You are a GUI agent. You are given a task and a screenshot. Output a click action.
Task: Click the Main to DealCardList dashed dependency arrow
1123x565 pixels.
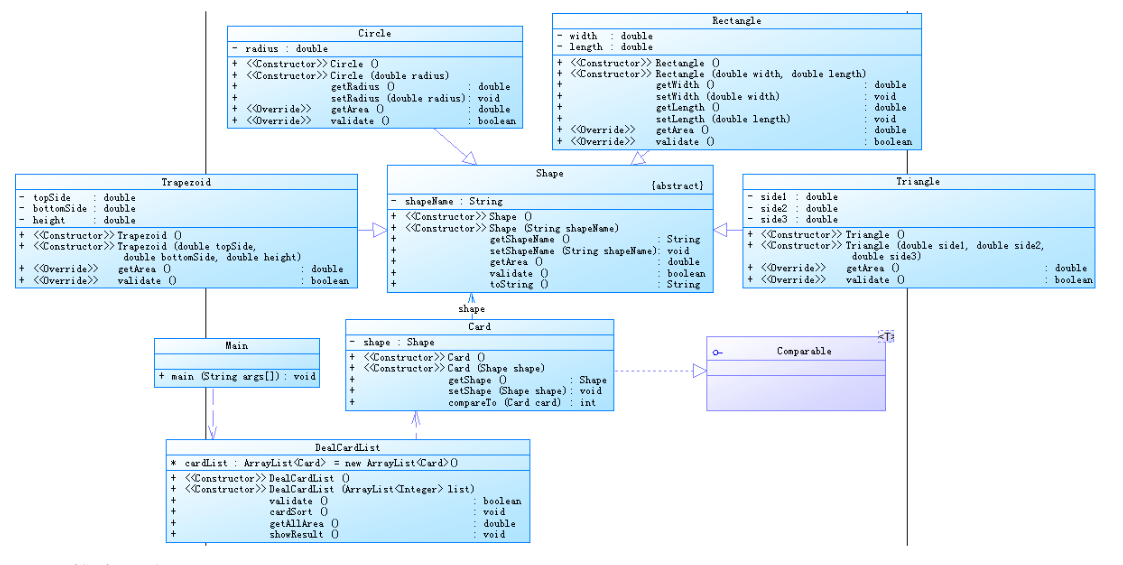212,414
